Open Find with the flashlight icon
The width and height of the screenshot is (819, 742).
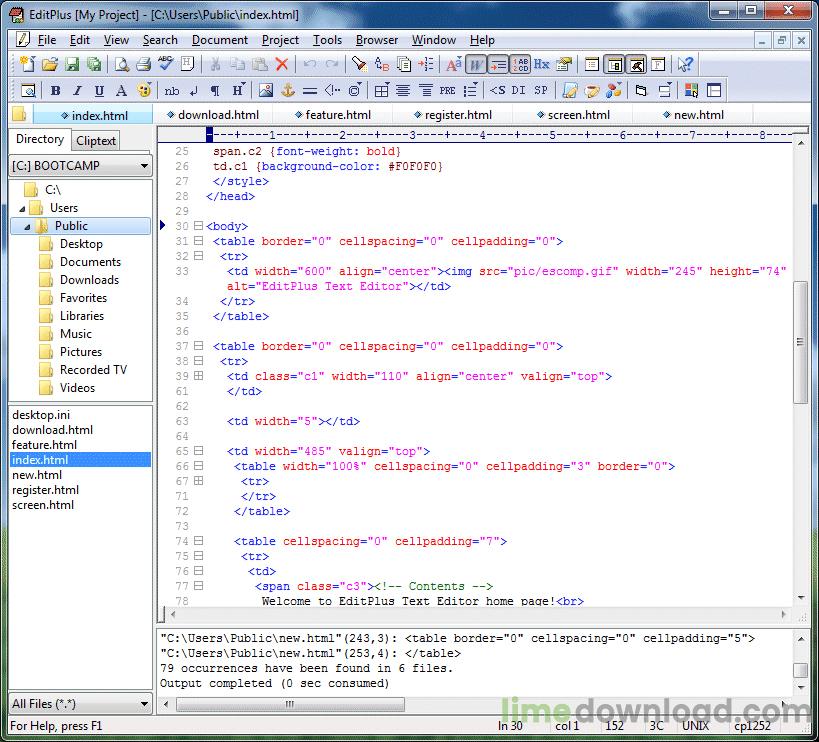359,64
